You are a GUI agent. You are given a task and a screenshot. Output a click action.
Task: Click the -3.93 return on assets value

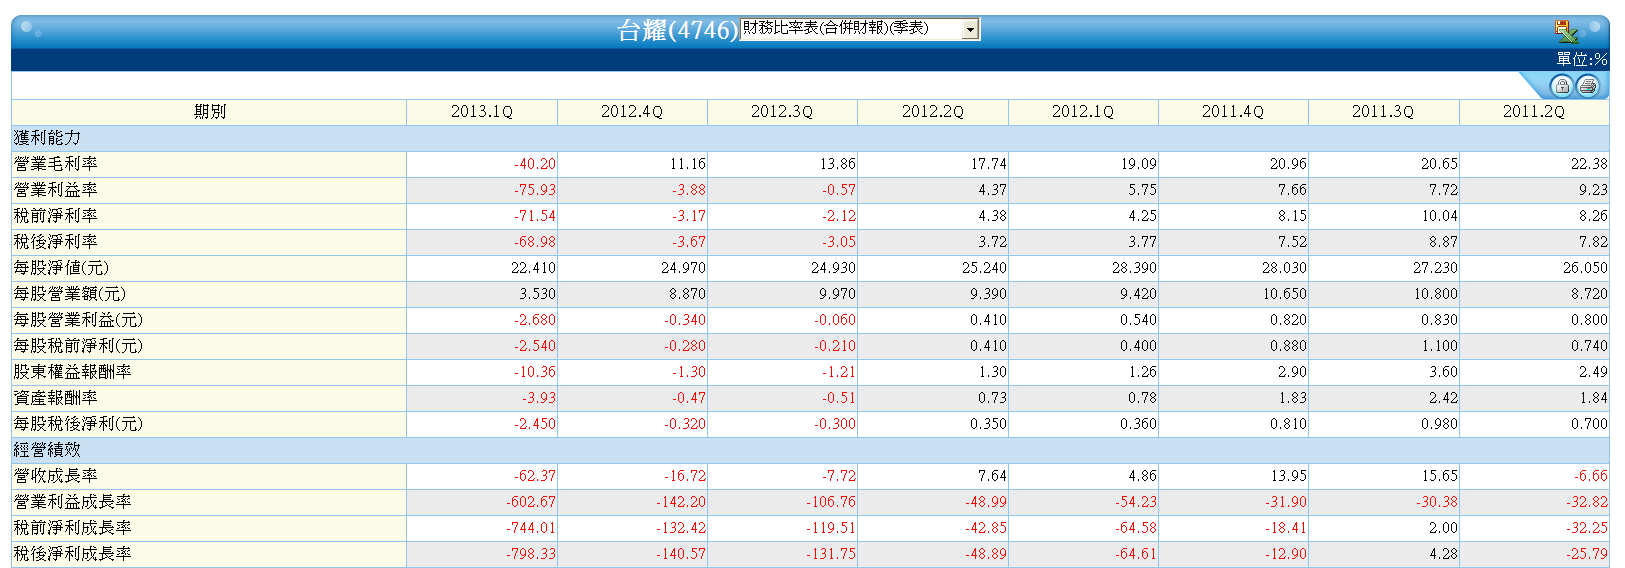(539, 398)
